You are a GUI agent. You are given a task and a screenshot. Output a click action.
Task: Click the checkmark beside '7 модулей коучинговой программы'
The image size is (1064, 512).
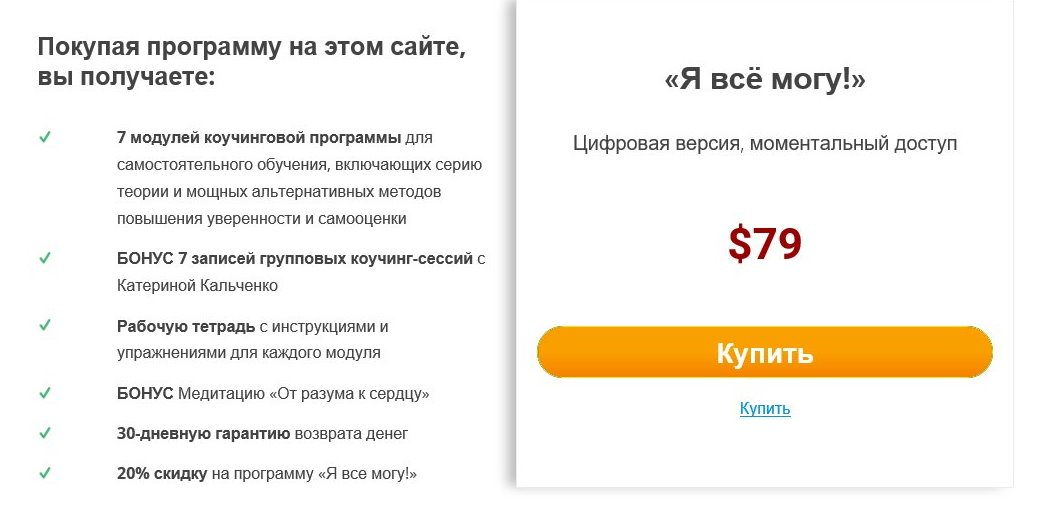click(45, 137)
